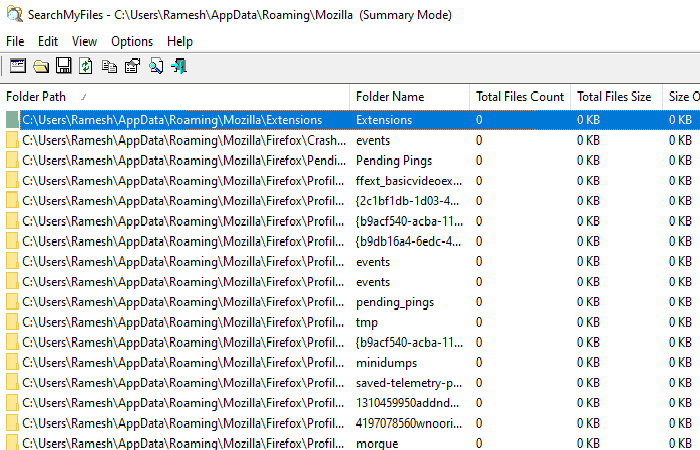The image size is (700, 450).
Task: Click the Exit door toolbar icon
Action: click(x=179, y=66)
